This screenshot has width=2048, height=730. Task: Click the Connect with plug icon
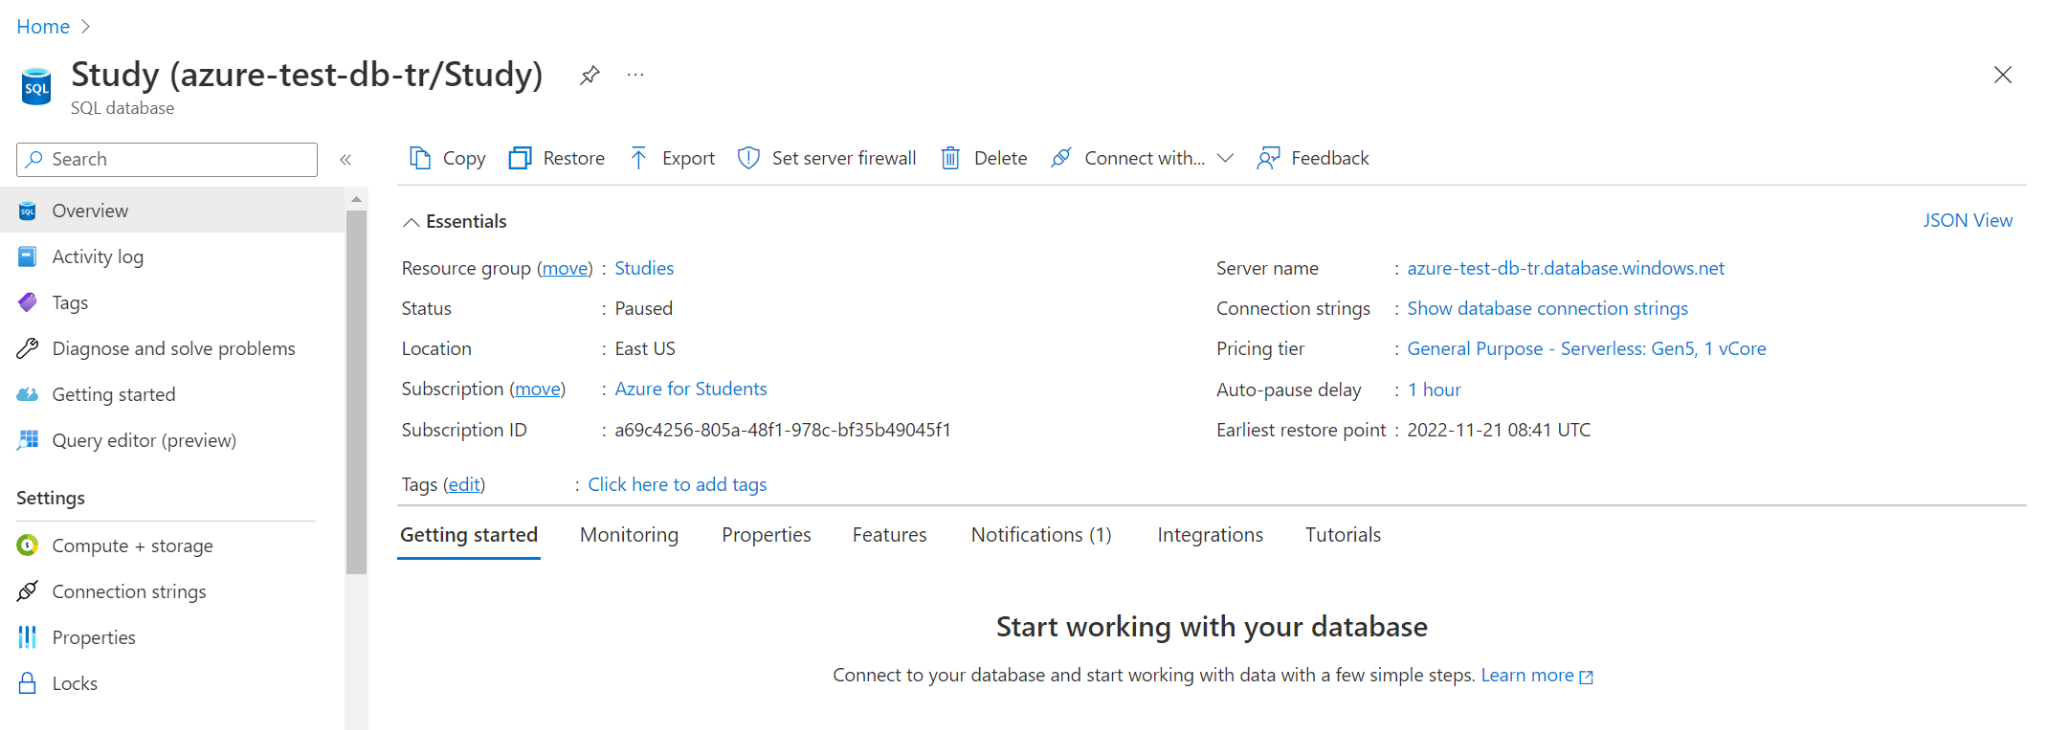tap(1061, 158)
